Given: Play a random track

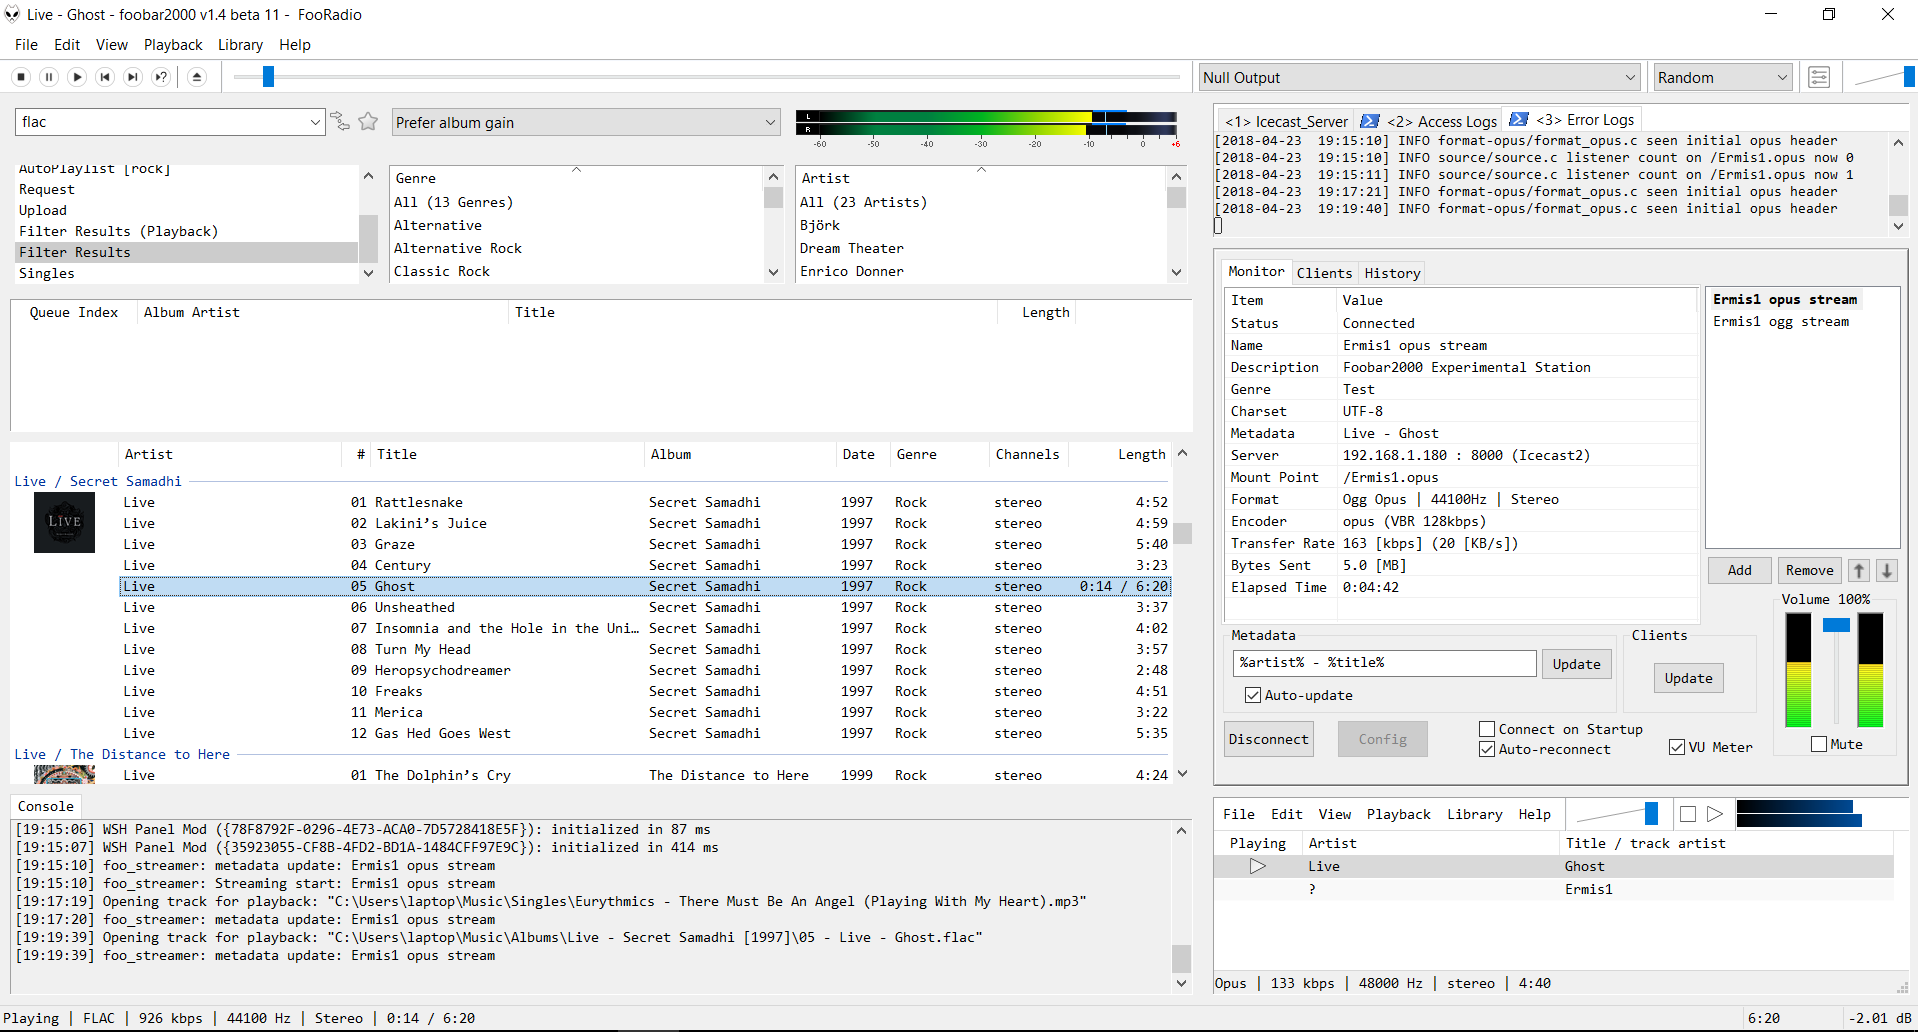Looking at the screenshot, I should (x=161, y=77).
